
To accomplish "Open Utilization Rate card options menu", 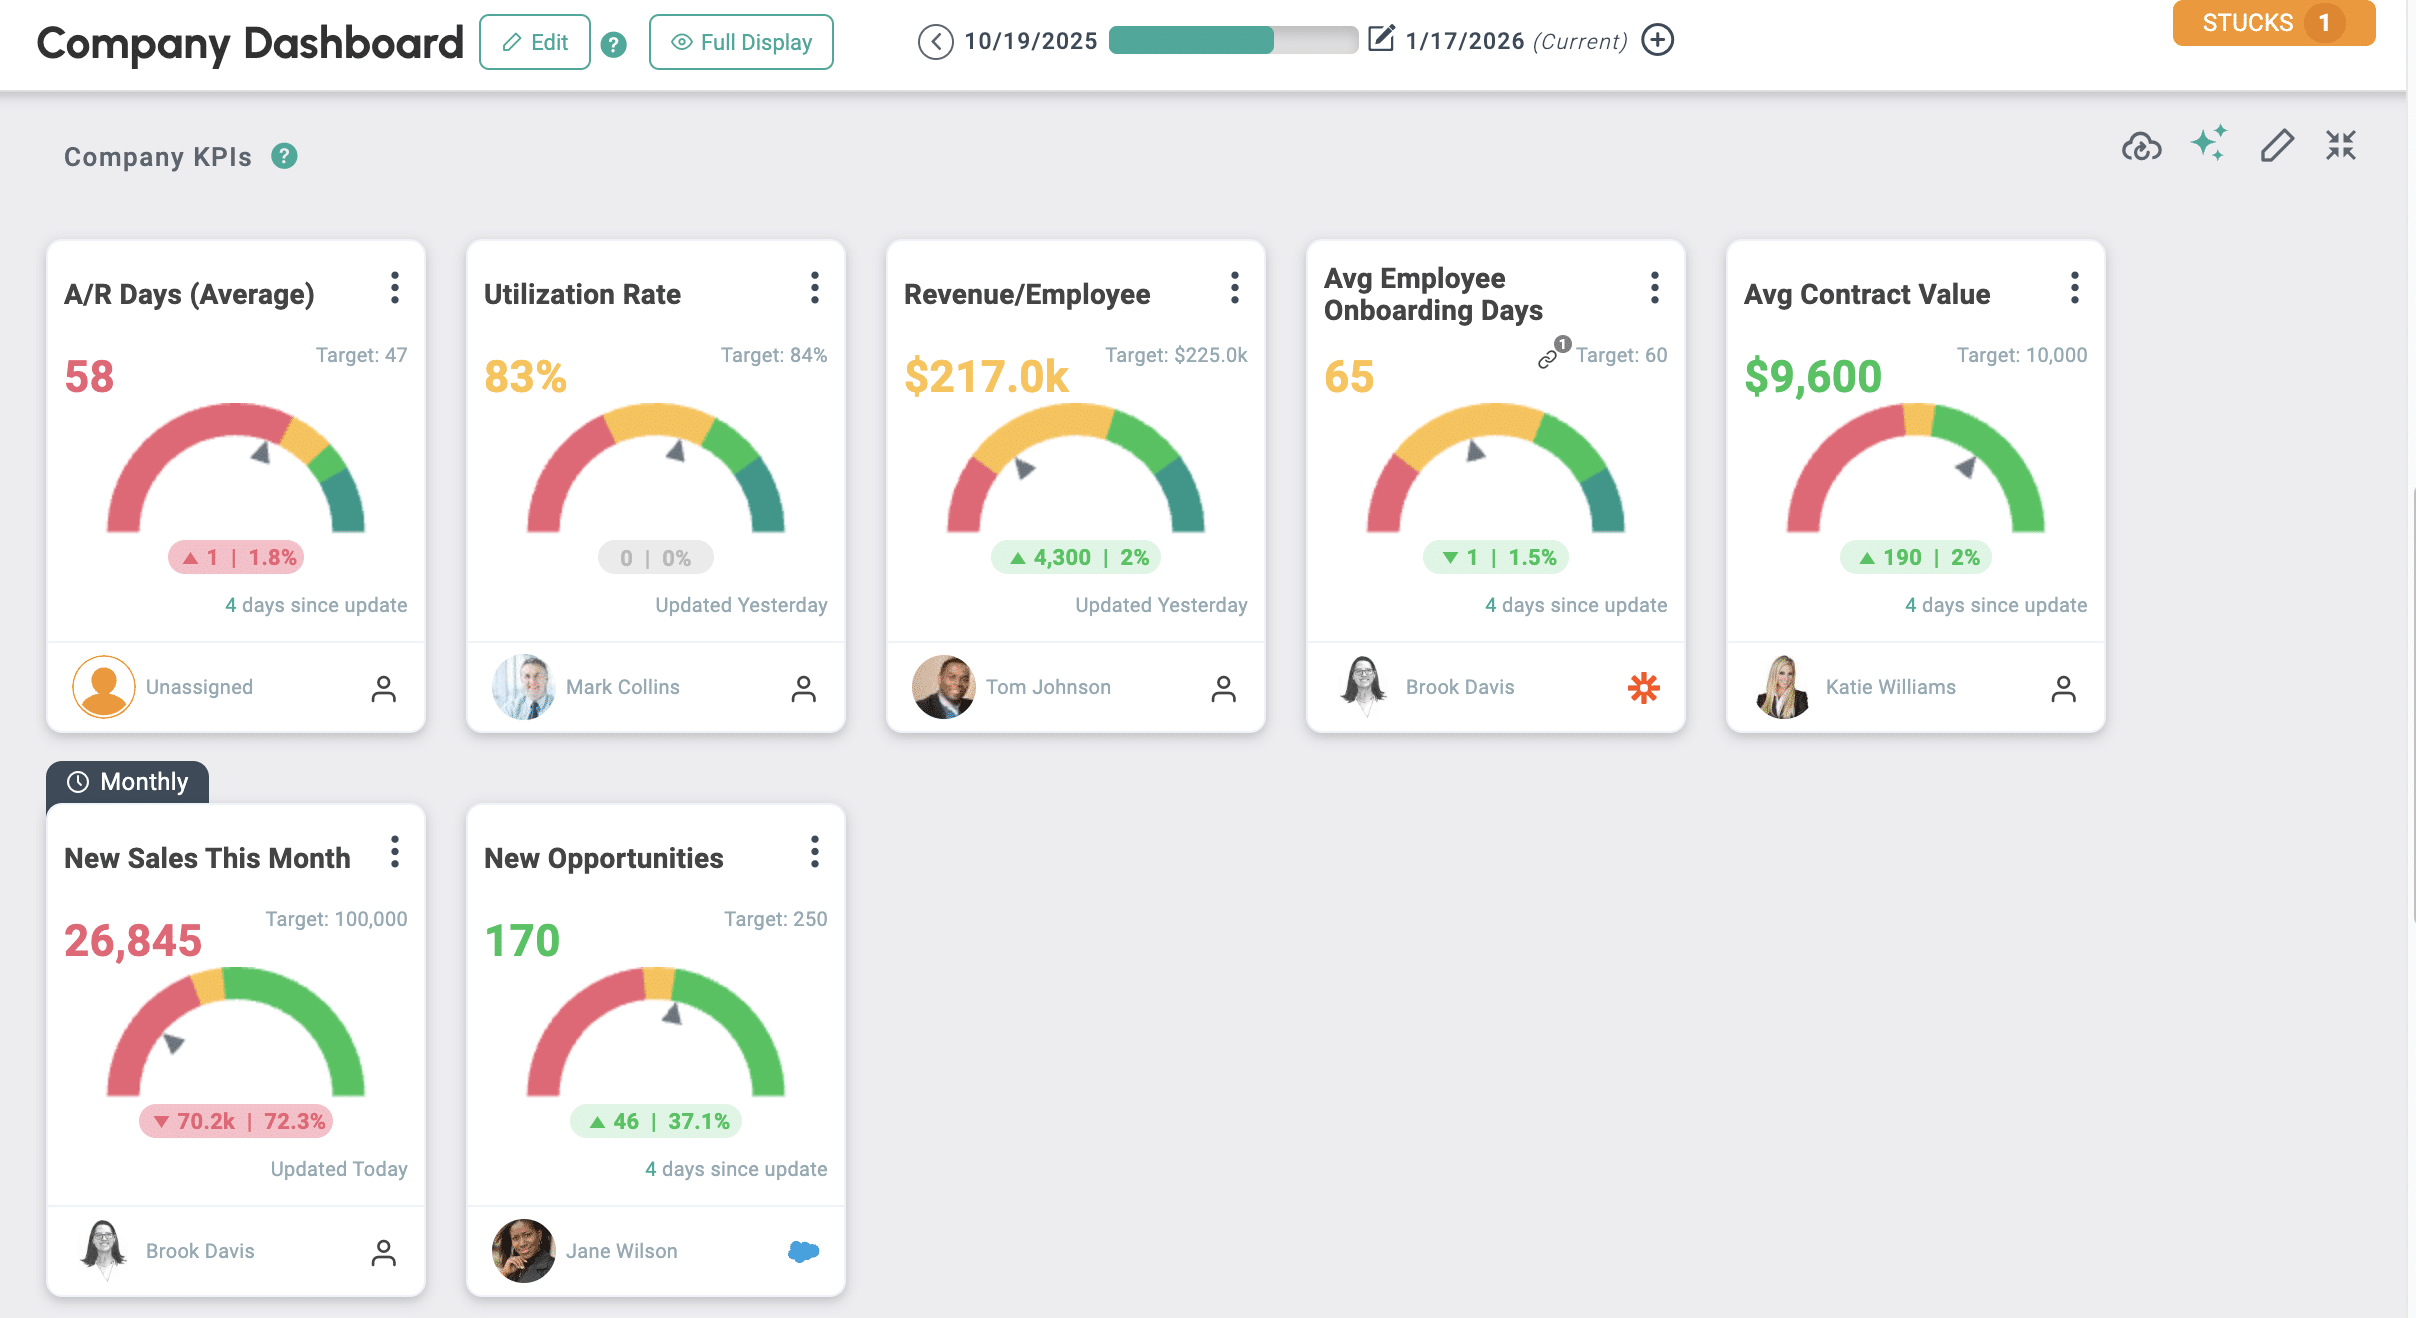I will click(x=815, y=288).
